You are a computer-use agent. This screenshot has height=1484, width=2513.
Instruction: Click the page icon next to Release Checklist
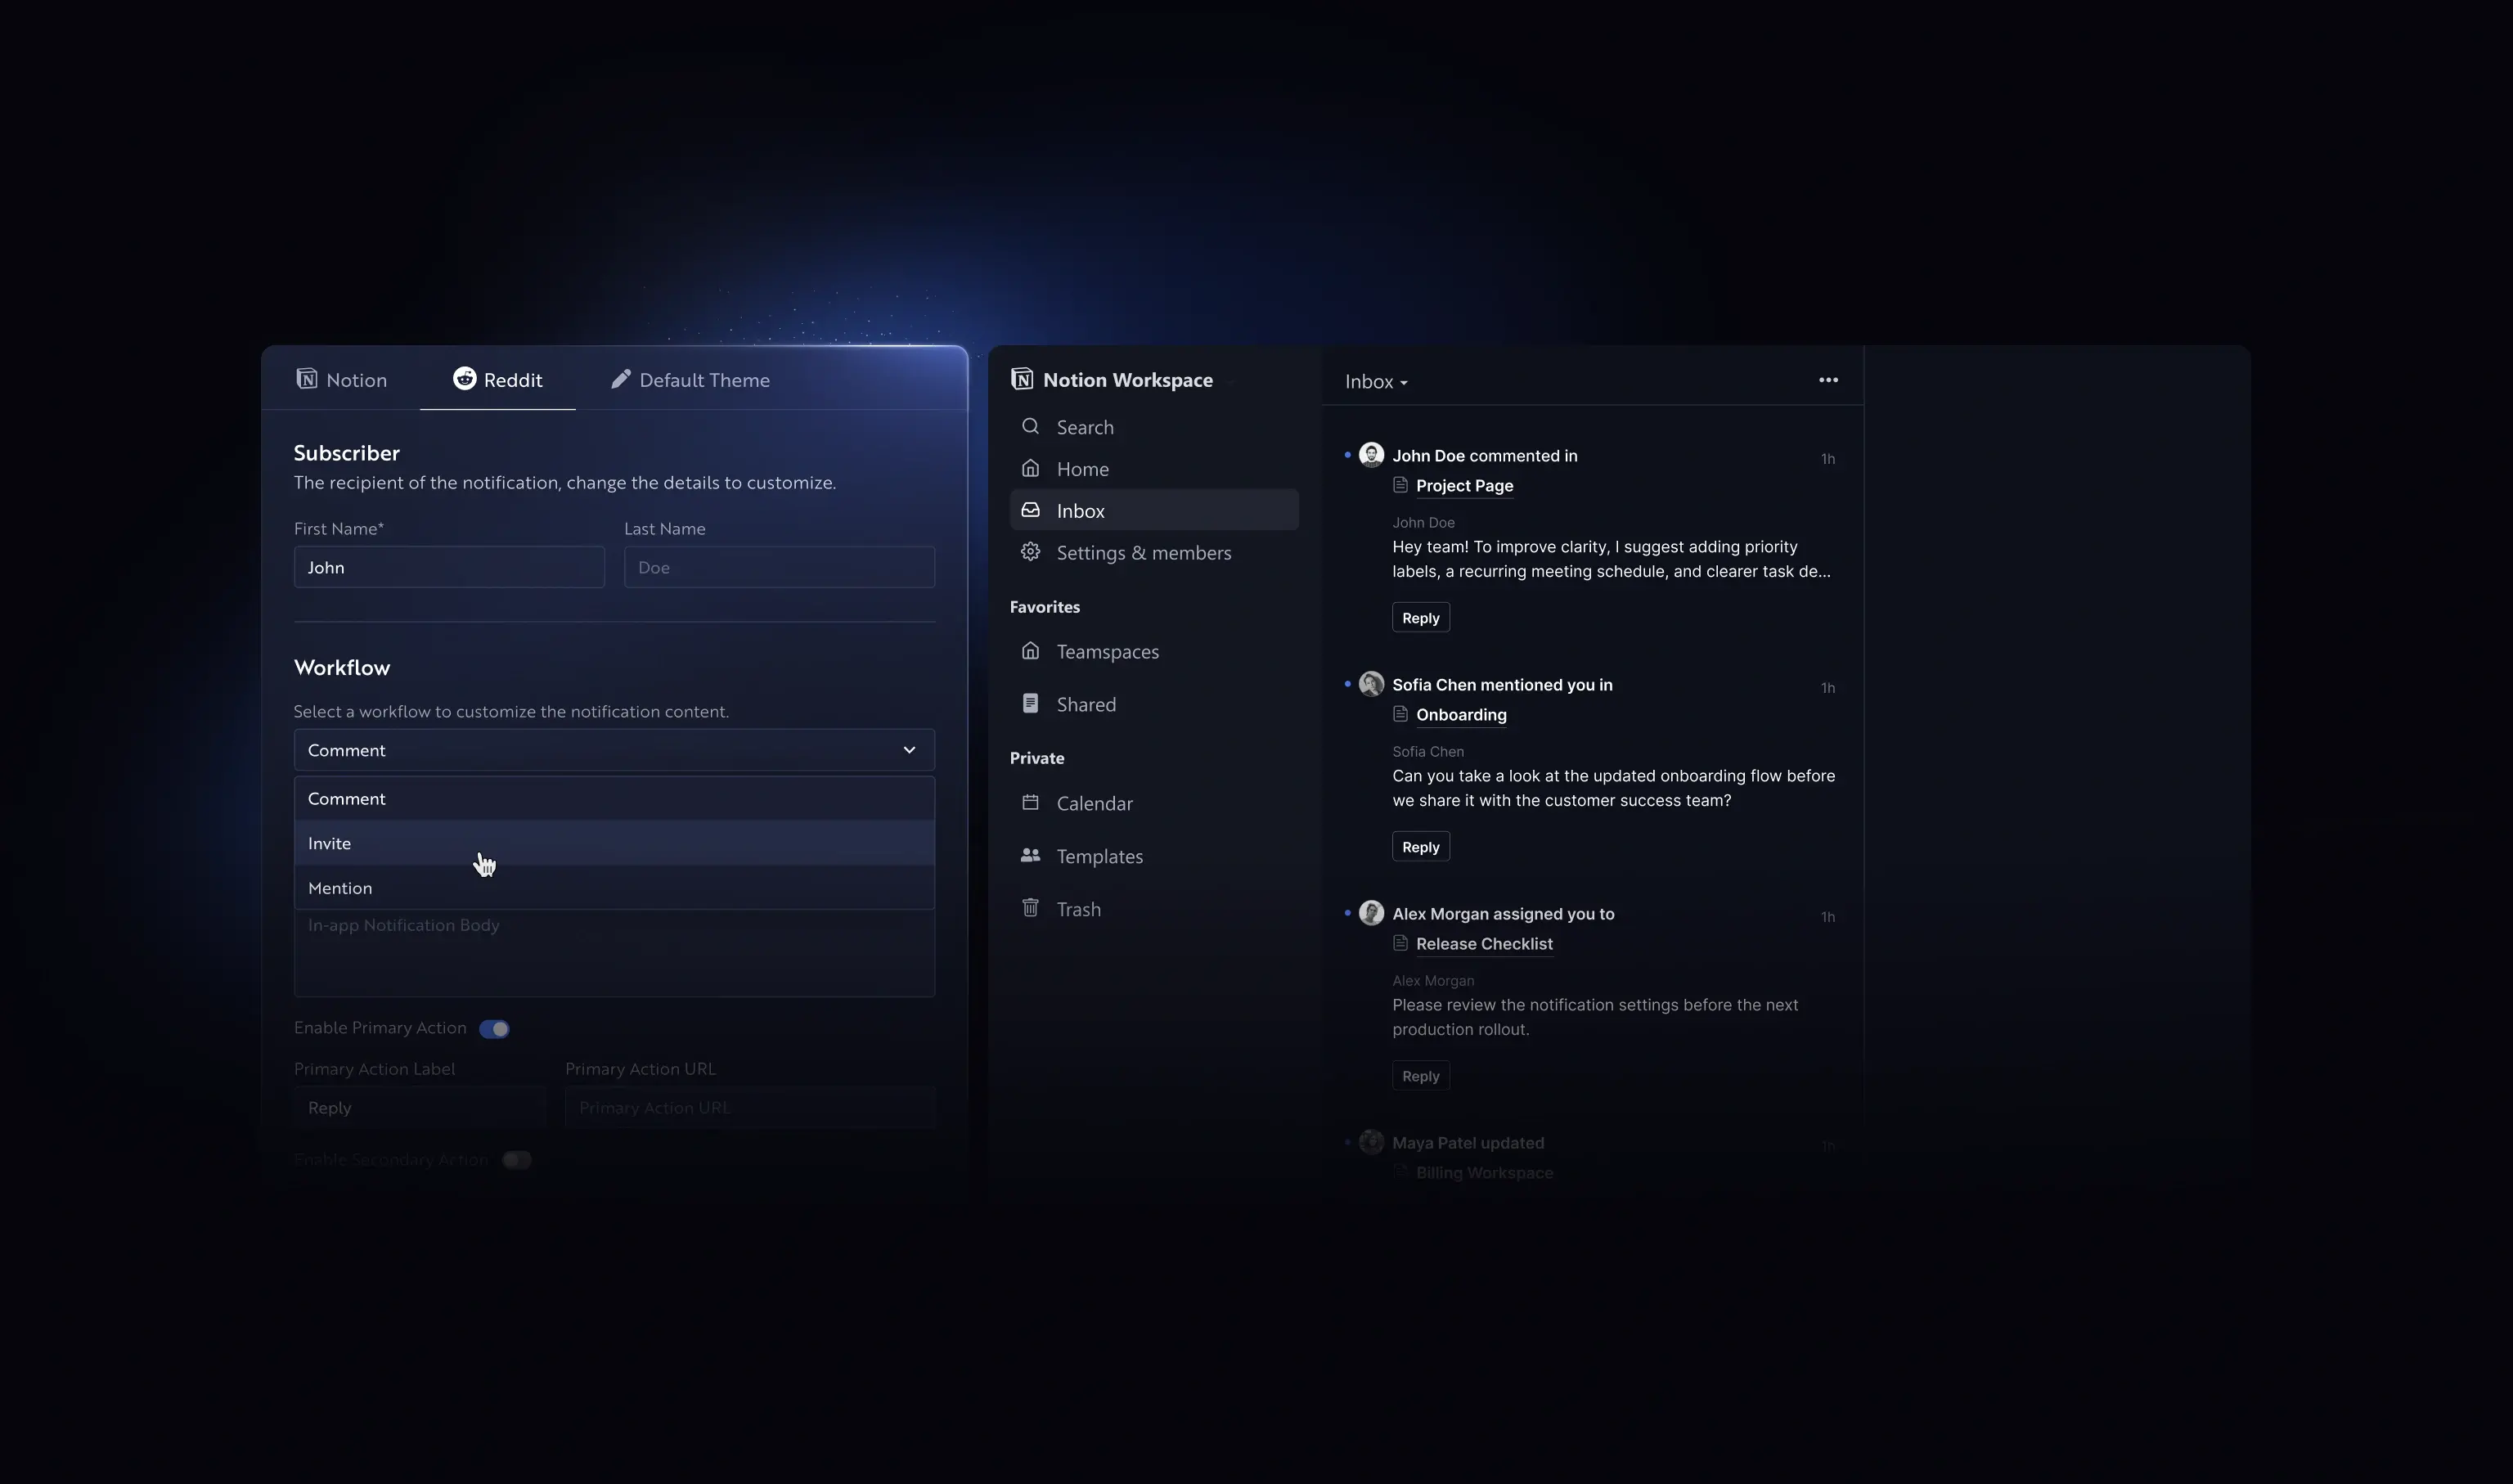1400,943
